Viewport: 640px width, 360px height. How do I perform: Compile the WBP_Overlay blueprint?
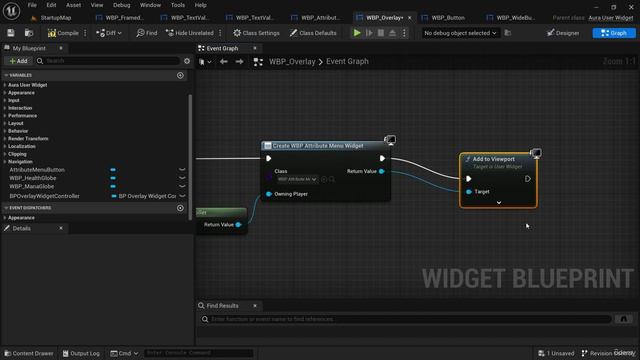(x=63, y=33)
